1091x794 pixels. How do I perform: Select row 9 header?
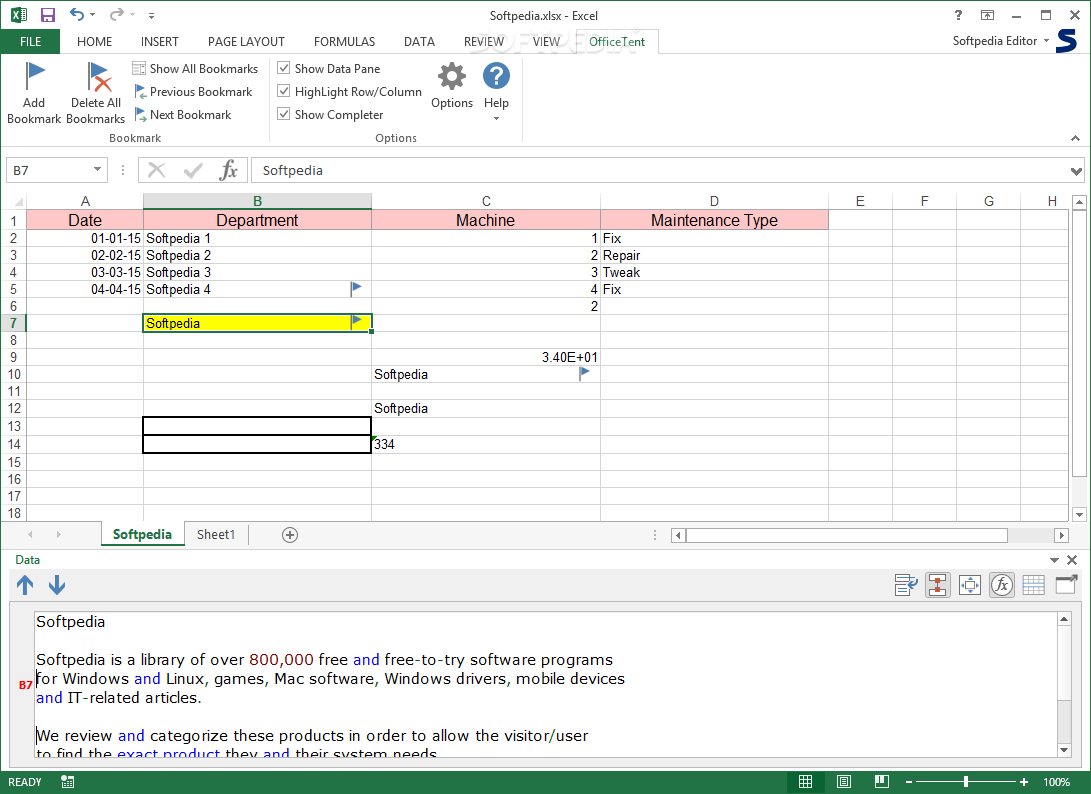click(13, 357)
